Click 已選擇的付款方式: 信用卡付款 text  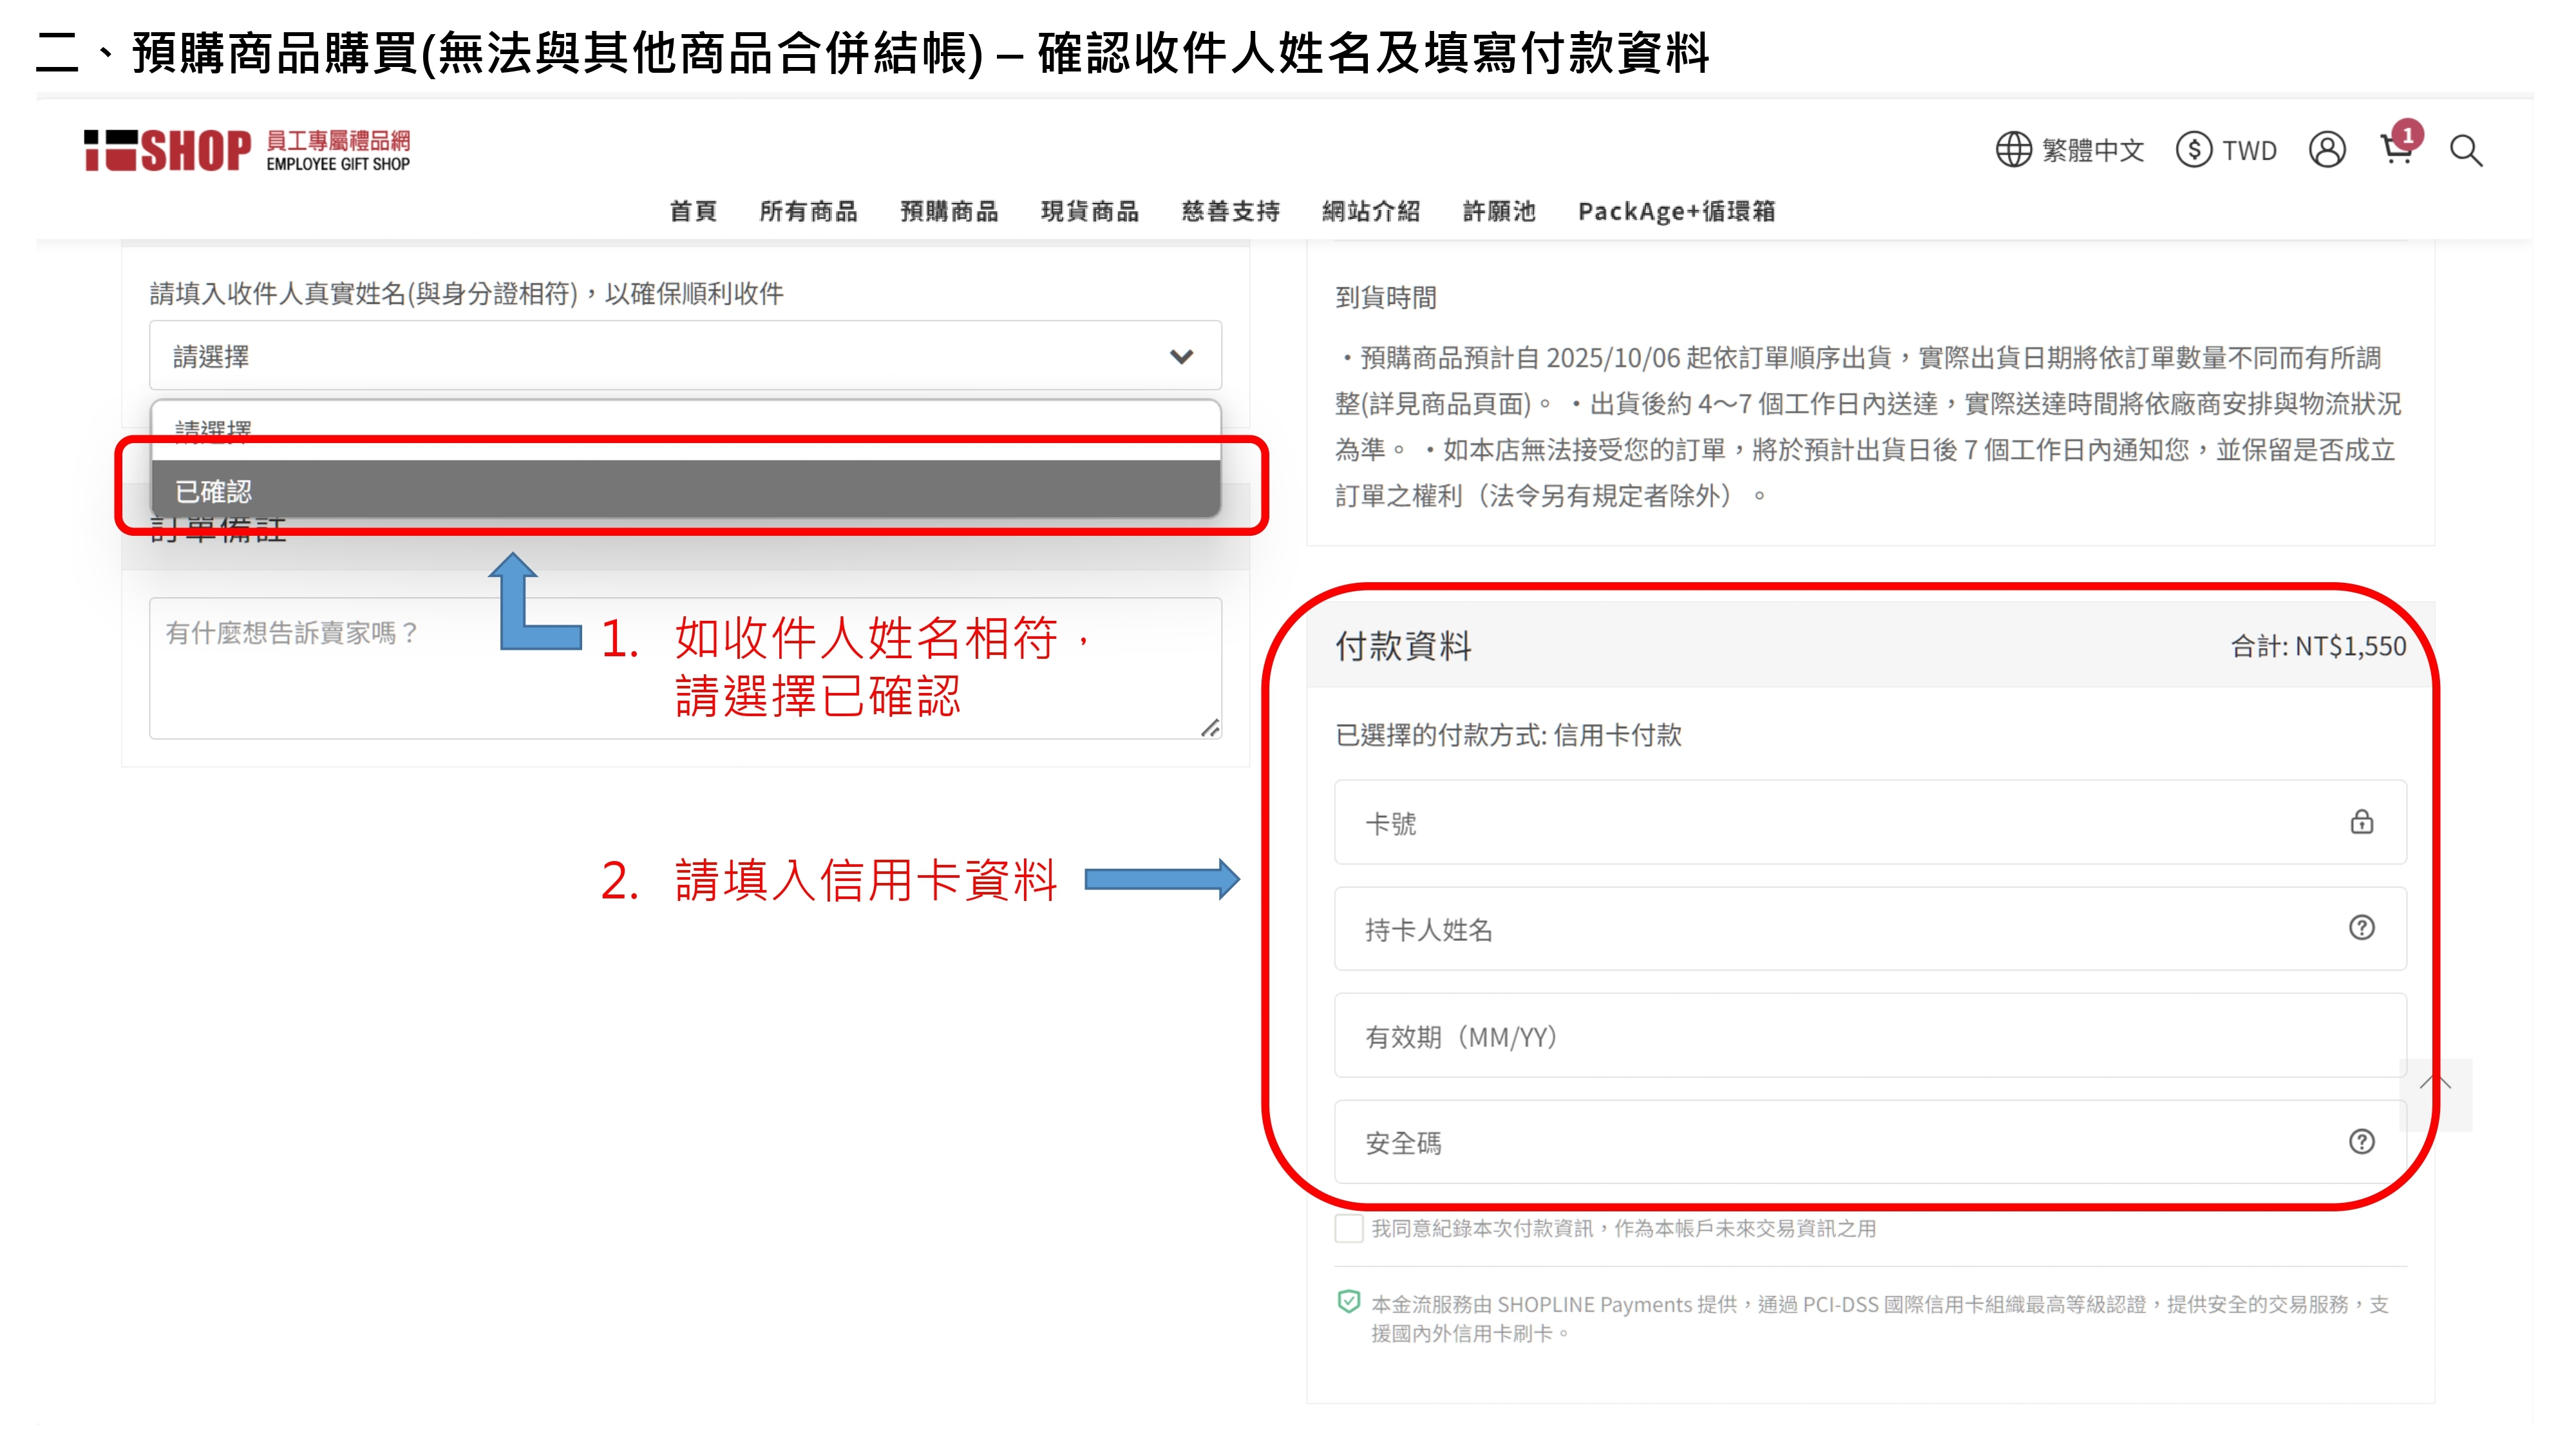pyautogui.click(x=1508, y=735)
